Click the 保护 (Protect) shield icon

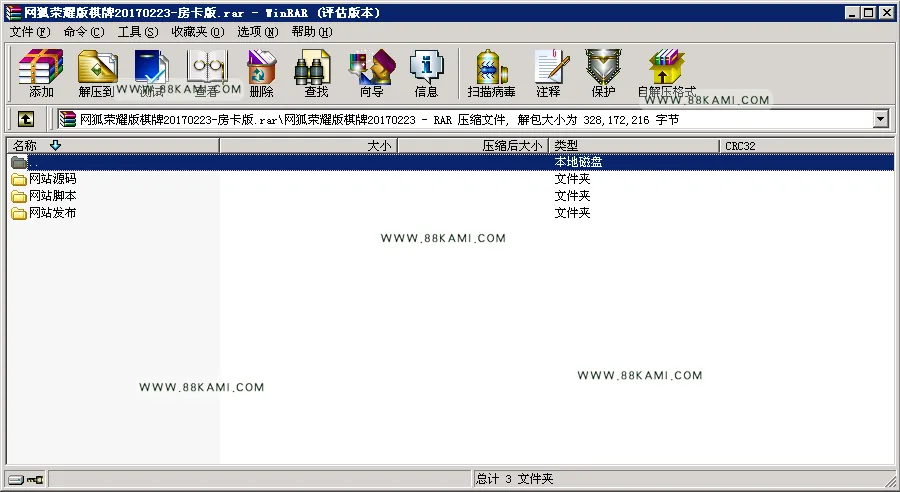coord(603,73)
